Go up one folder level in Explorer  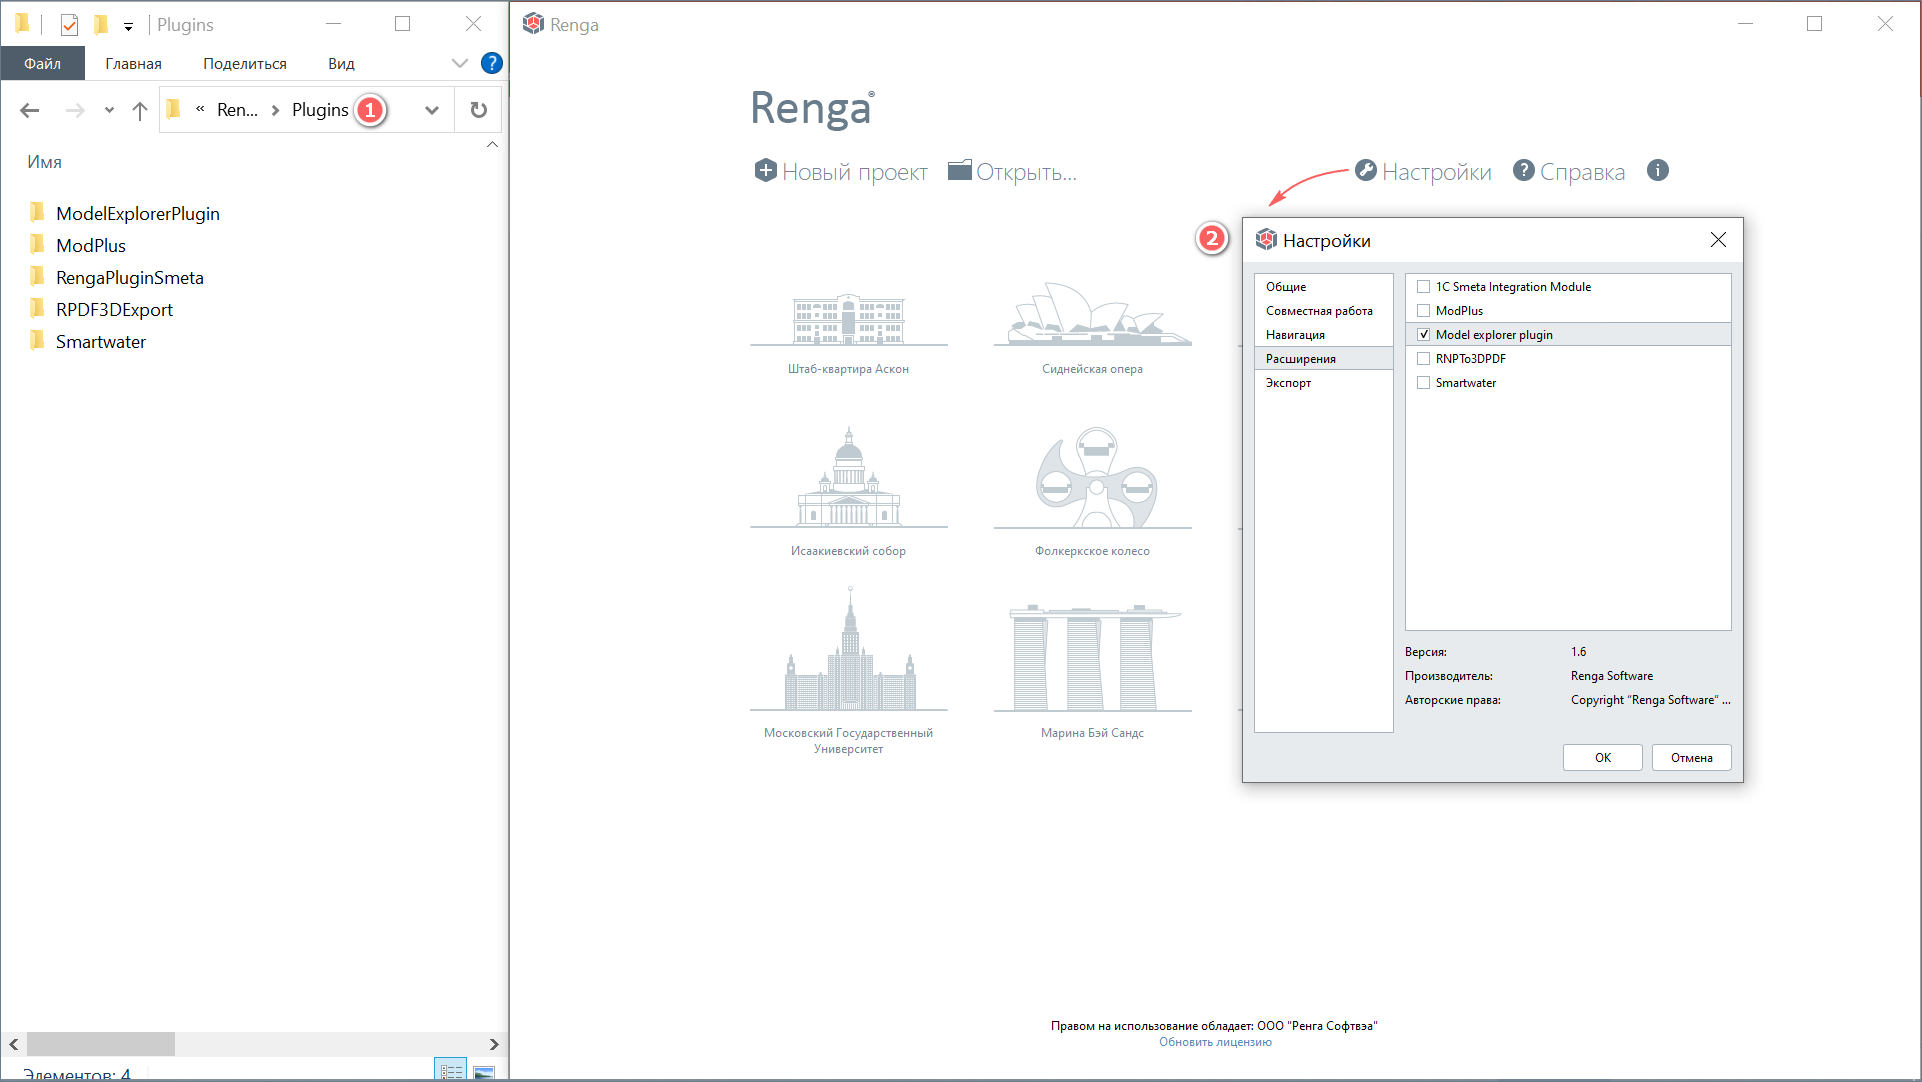pyautogui.click(x=140, y=110)
